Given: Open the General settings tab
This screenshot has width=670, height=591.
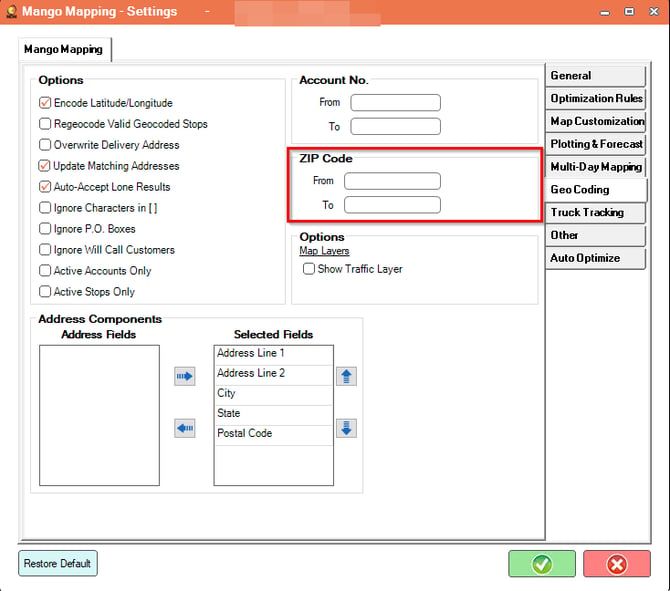Looking at the screenshot, I should point(595,76).
